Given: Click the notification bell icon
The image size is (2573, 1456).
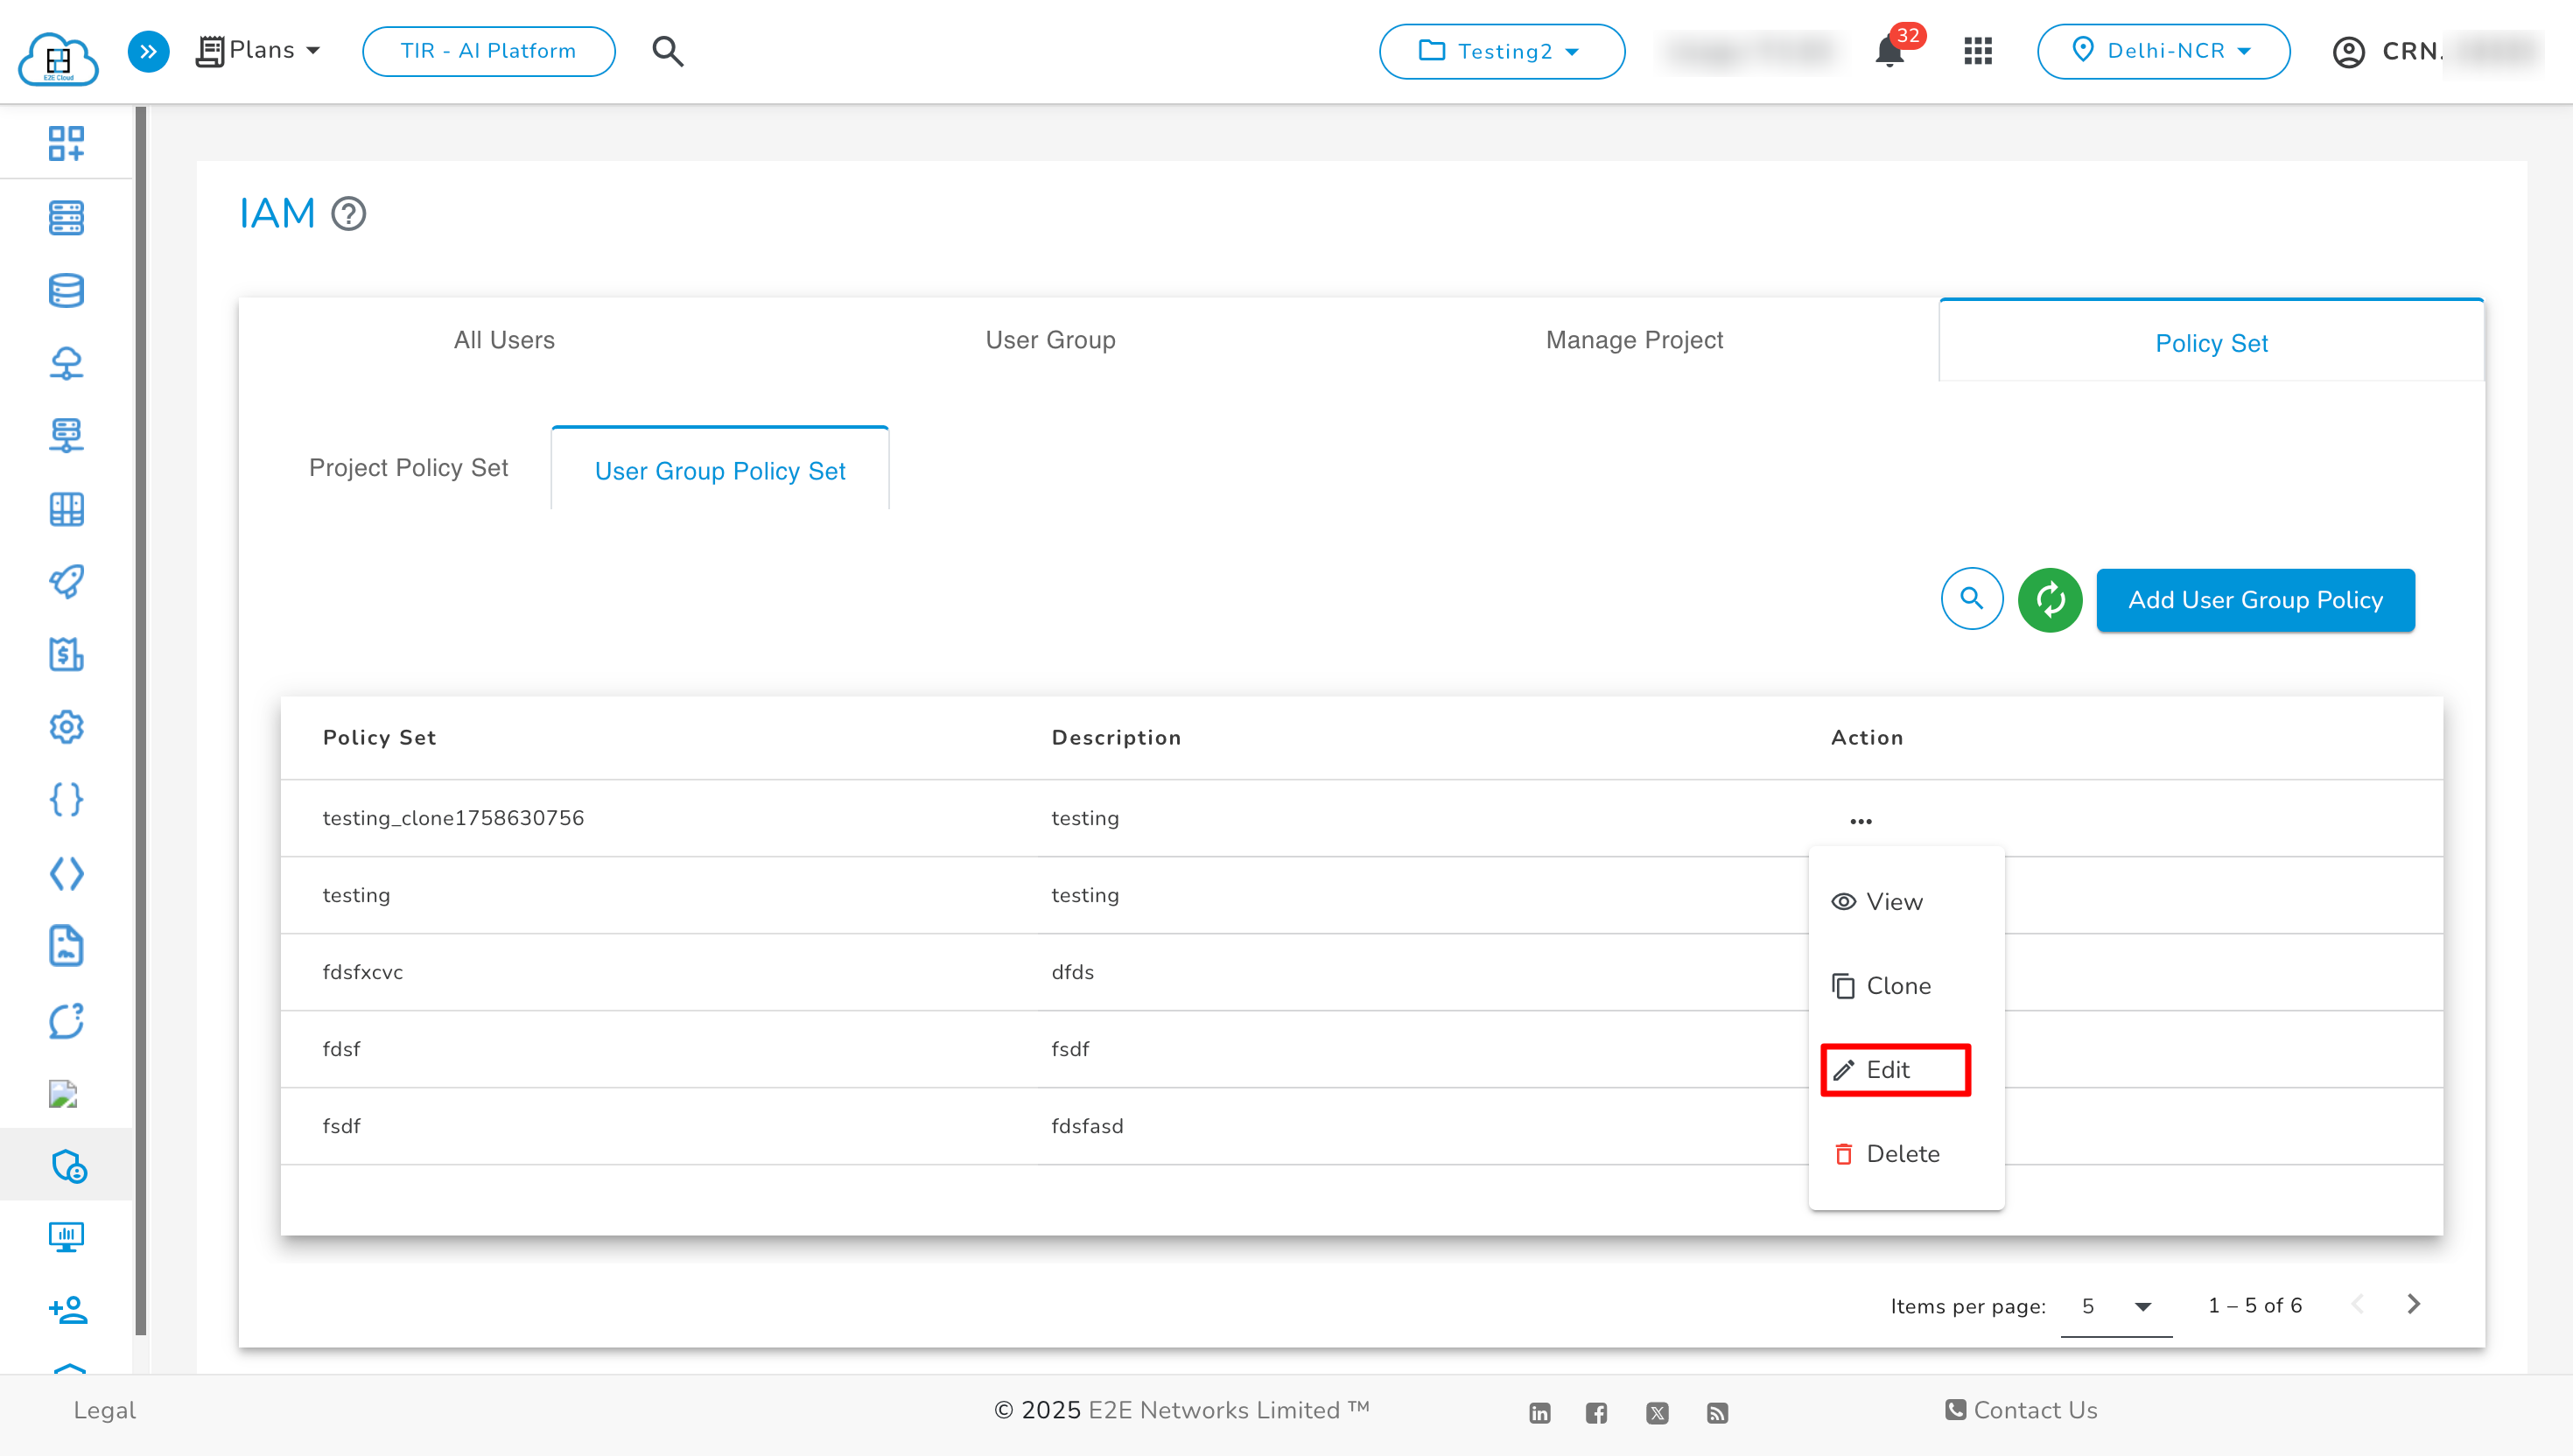Looking at the screenshot, I should point(1888,52).
